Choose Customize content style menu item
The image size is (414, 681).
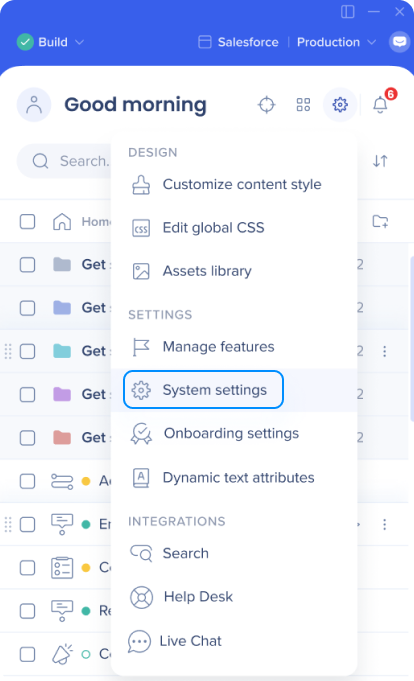(226, 184)
